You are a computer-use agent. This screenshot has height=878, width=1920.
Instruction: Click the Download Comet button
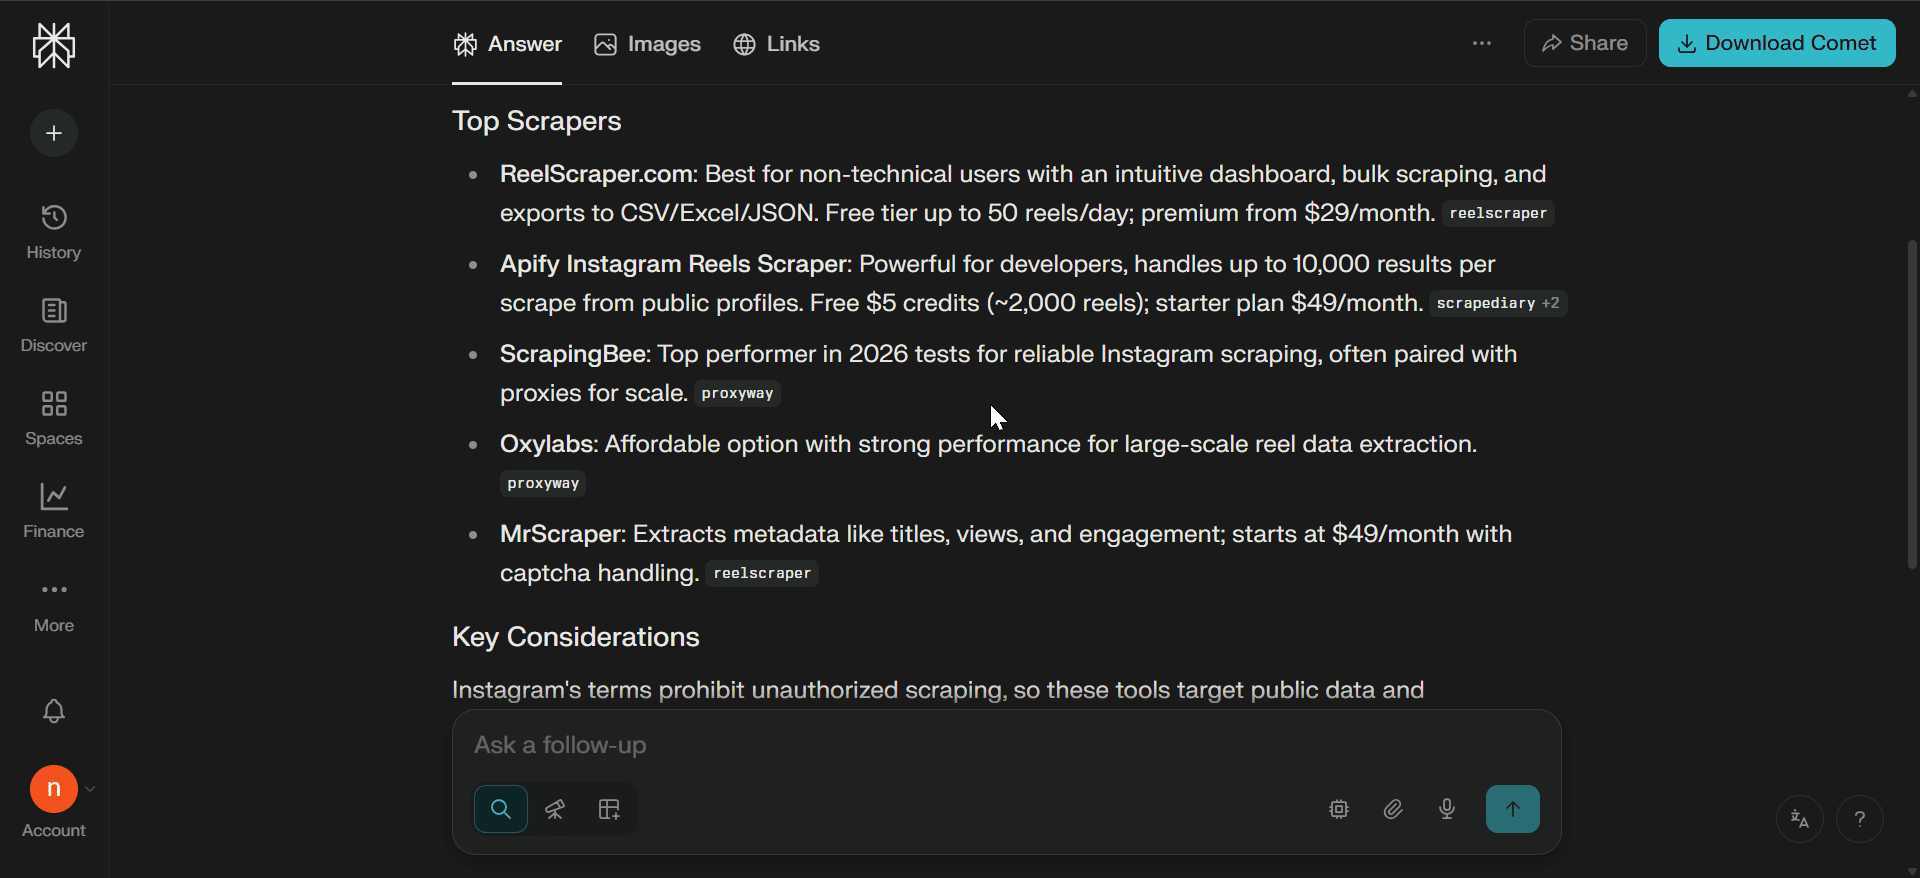(x=1777, y=43)
